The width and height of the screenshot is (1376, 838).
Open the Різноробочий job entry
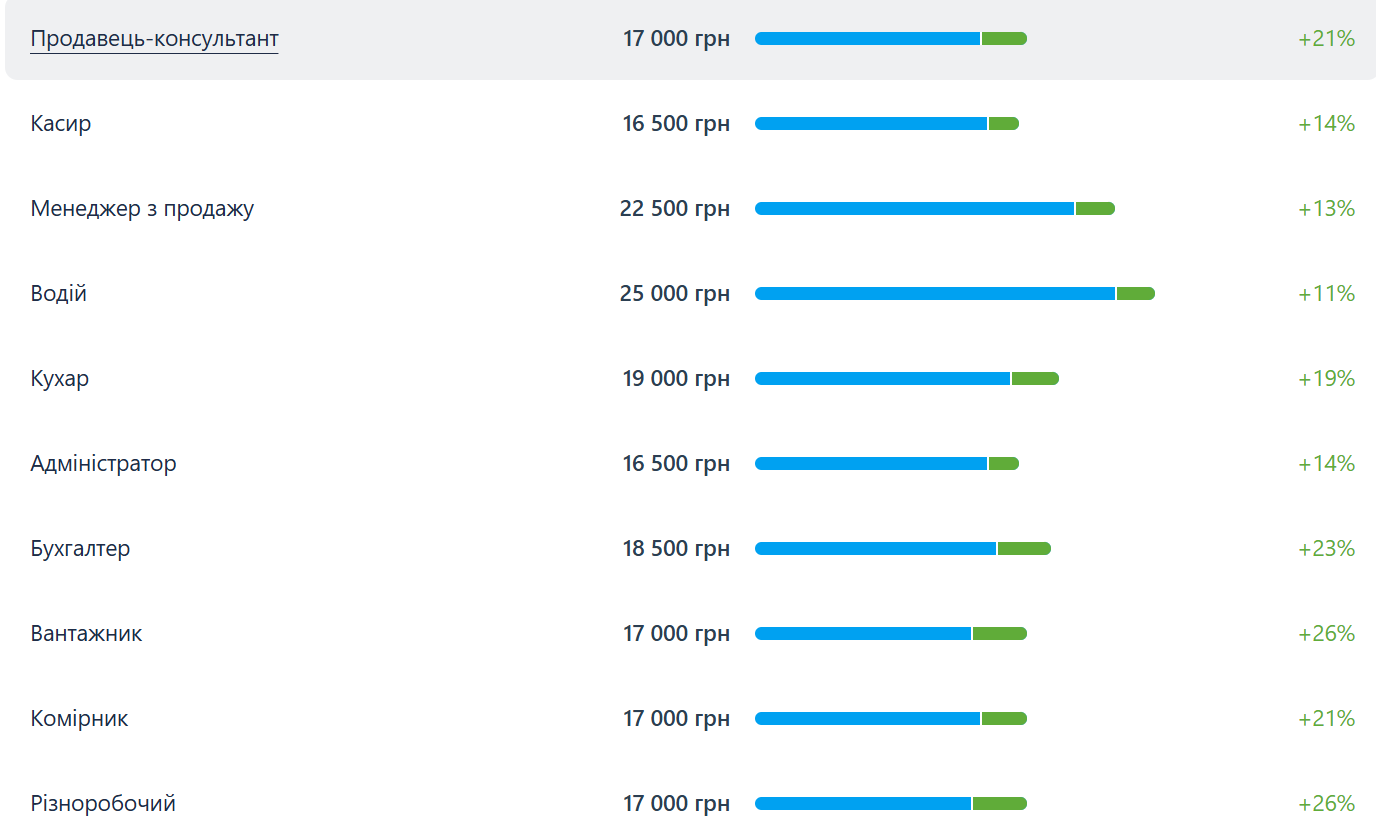pyautogui.click(x=103, y=804)
